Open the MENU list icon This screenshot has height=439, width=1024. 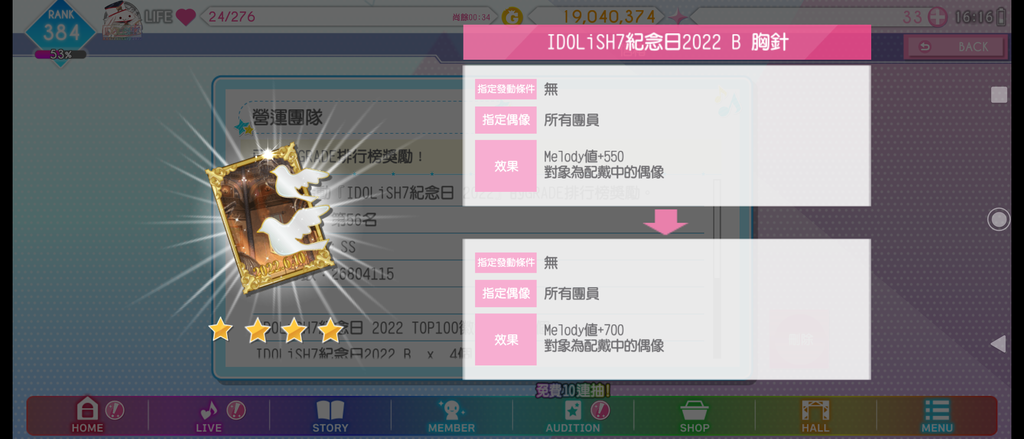(x=937, y=411)
